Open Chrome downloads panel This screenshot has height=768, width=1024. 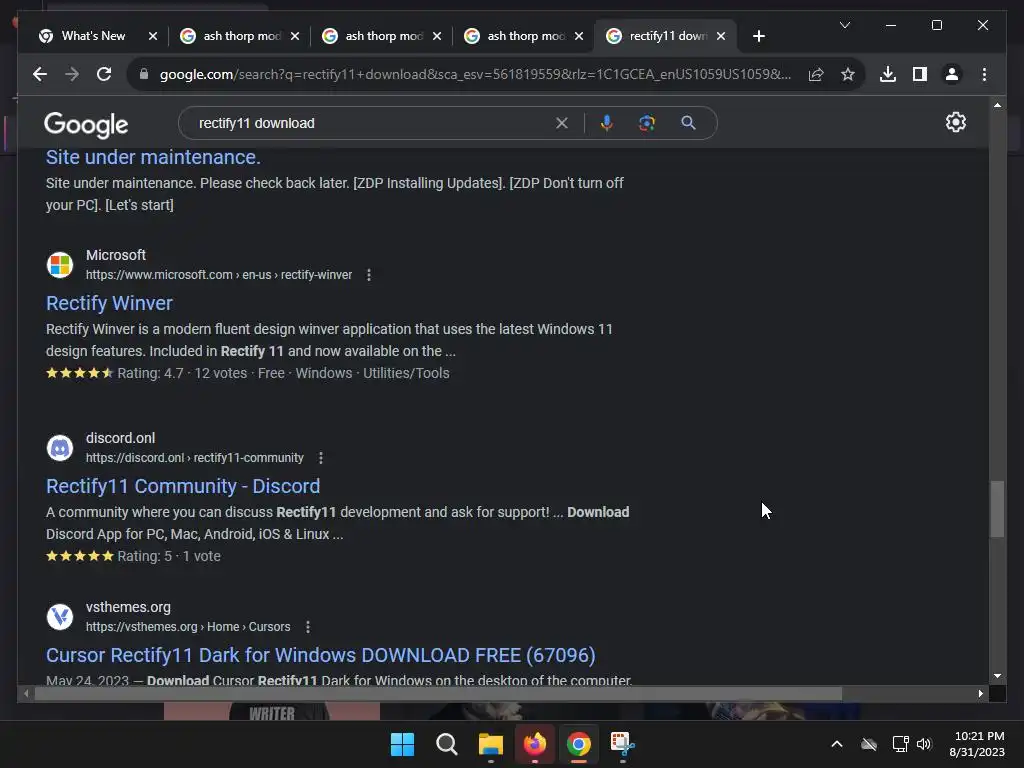tap(888, 74)
